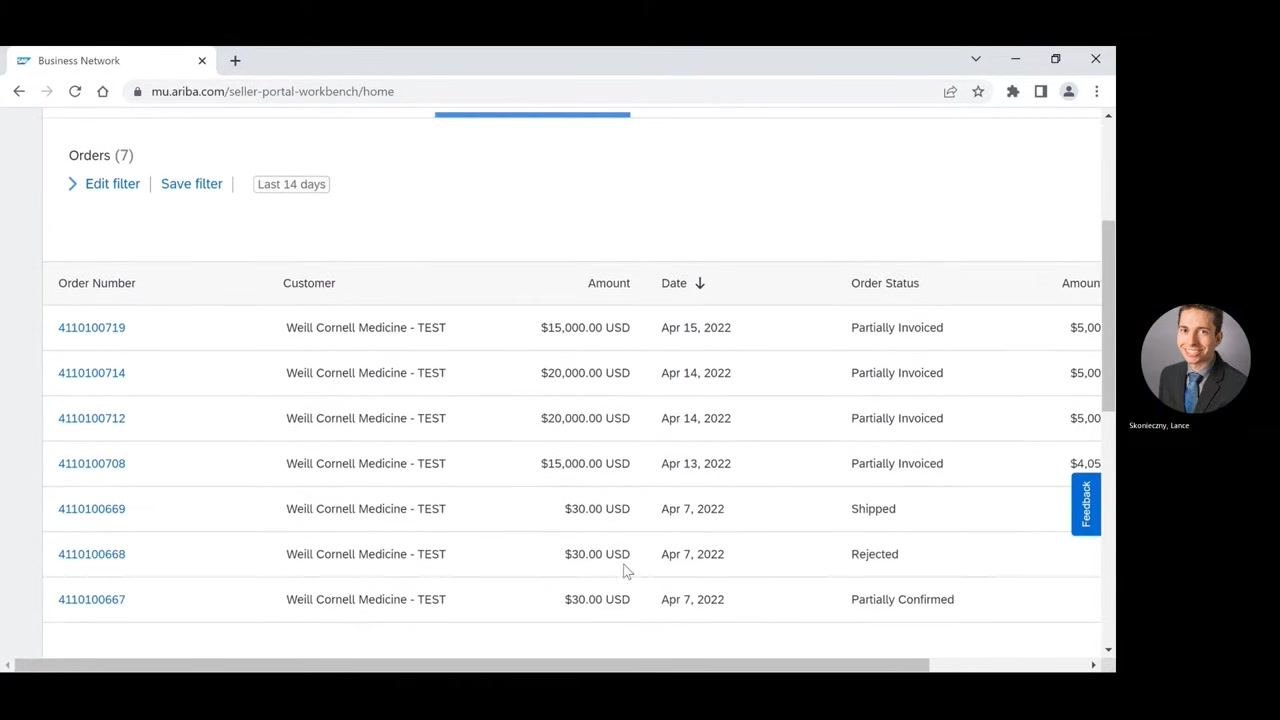Screen dimensions: 1280x720
Task: Bookmark this page with the star icon
Action: pos(978,91)
